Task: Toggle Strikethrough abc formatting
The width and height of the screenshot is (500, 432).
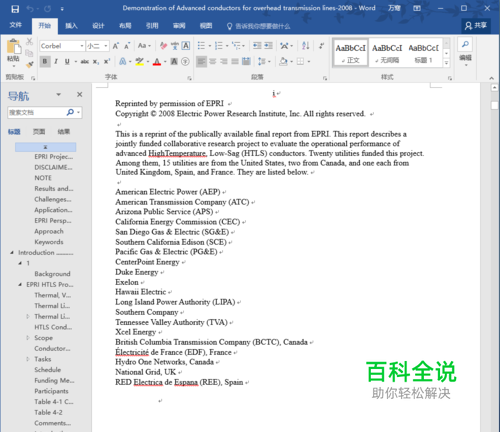Action: click(x=85, y=61)
